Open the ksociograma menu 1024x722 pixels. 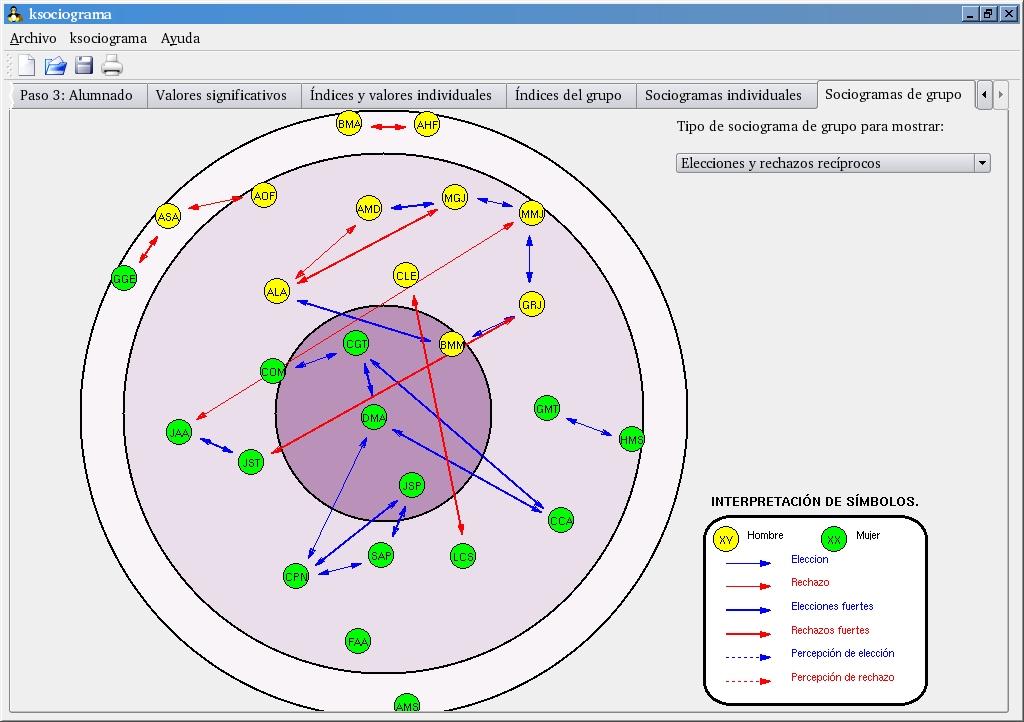pyautogui.click(x=108, y=39)
